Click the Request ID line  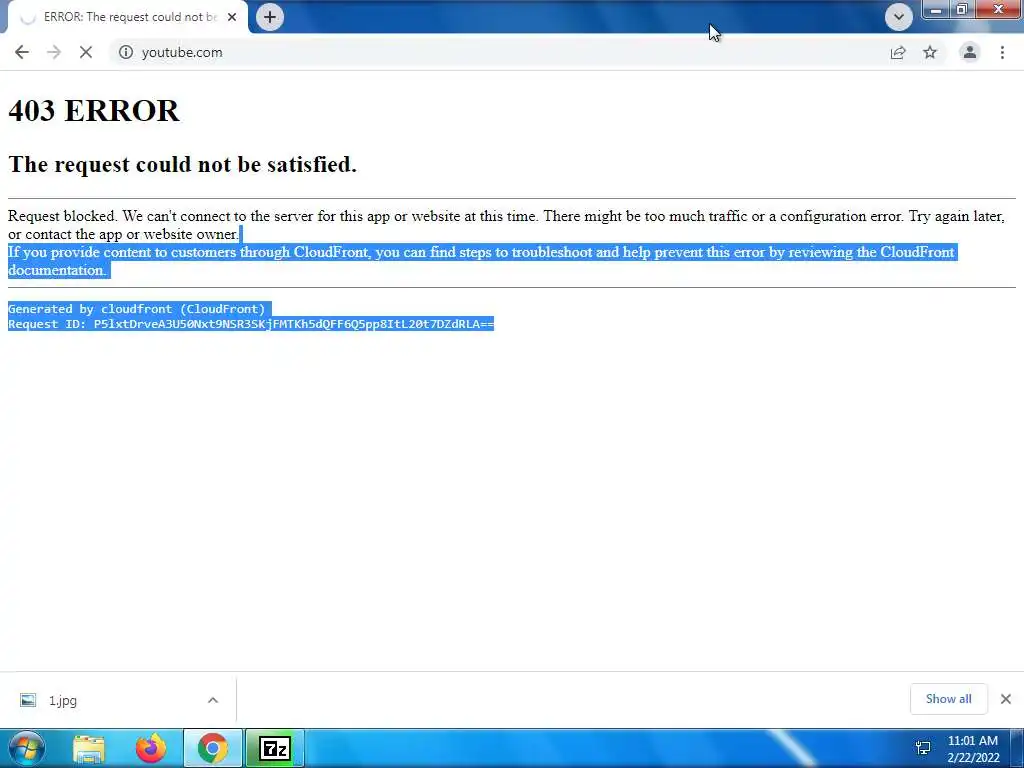click(251, 324)
